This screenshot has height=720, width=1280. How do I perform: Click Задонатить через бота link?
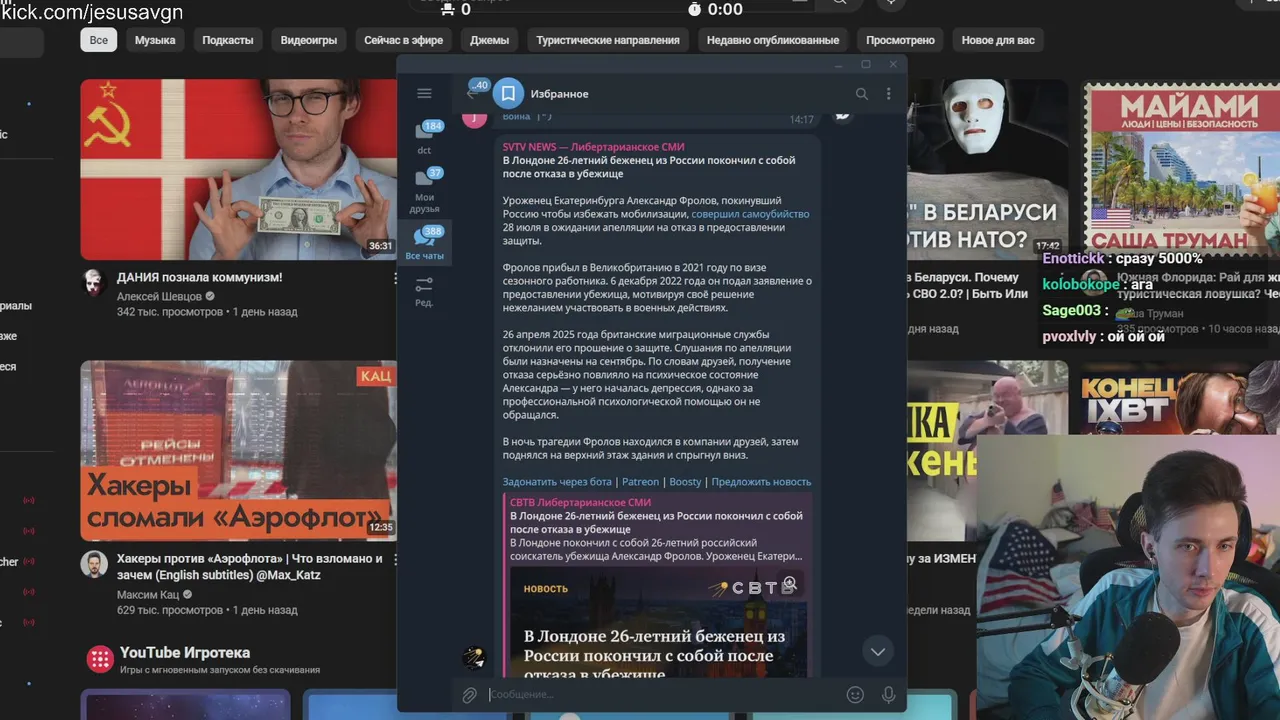557,482
